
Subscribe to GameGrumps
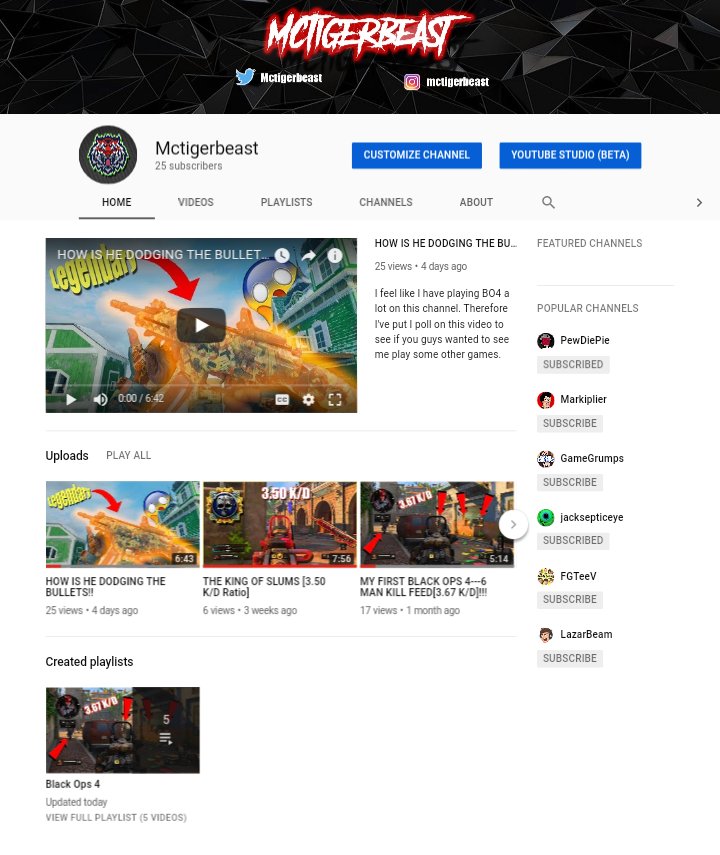[x=569, y=482]
